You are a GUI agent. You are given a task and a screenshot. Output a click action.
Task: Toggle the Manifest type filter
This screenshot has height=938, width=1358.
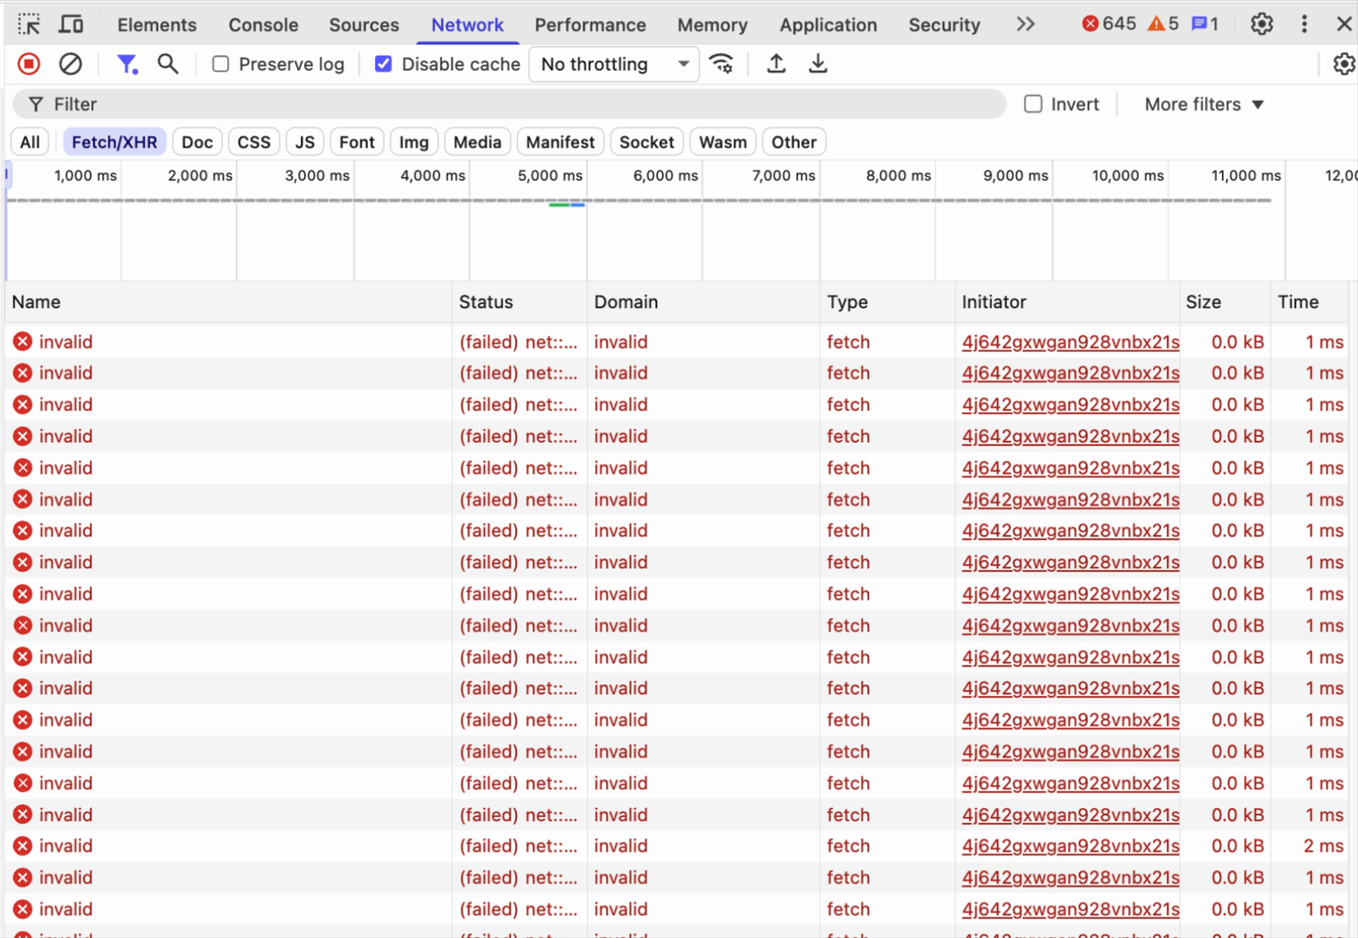click(x=560, y=142)
